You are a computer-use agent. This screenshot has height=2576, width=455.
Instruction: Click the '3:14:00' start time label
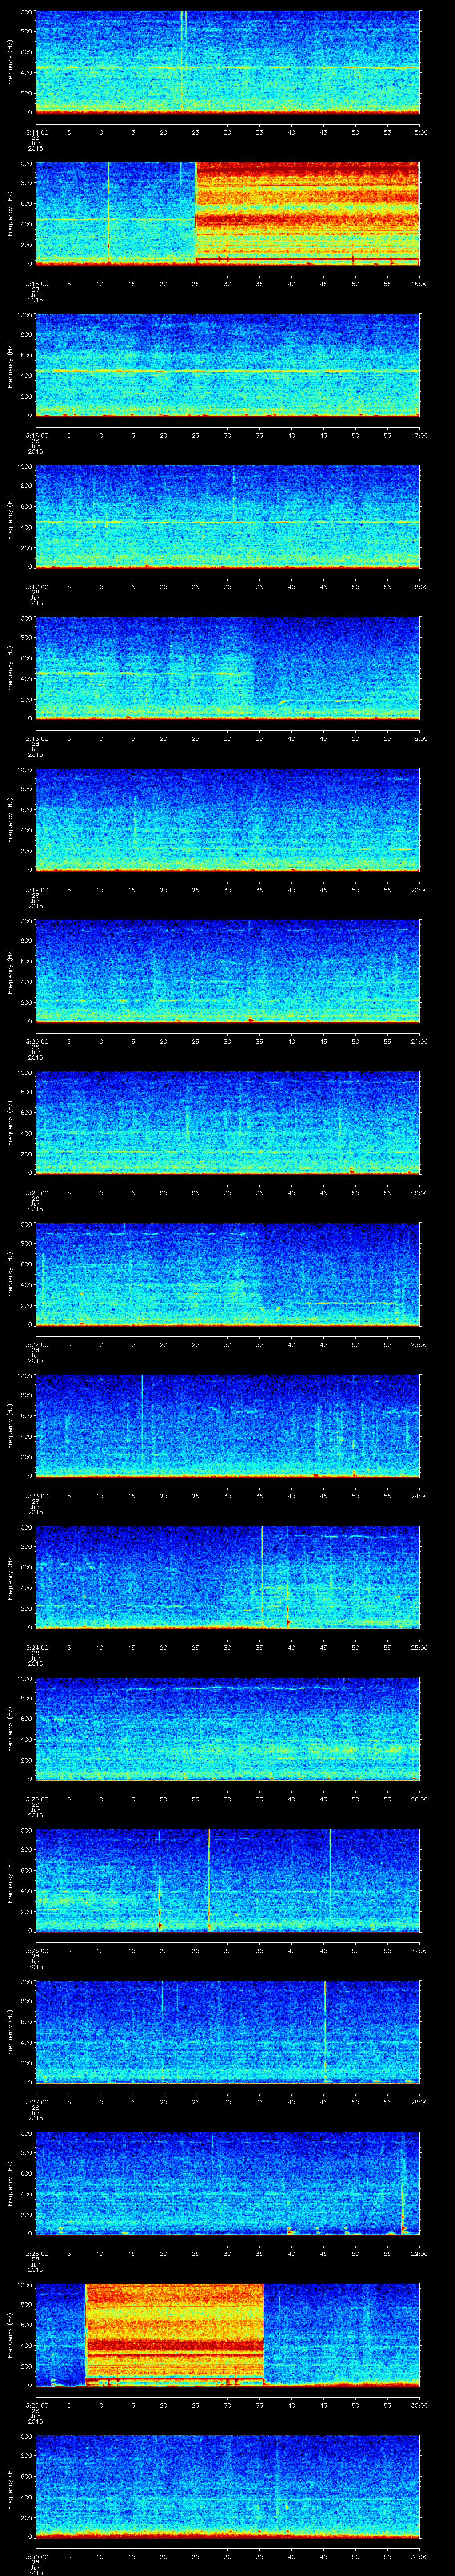pos(36,132)
